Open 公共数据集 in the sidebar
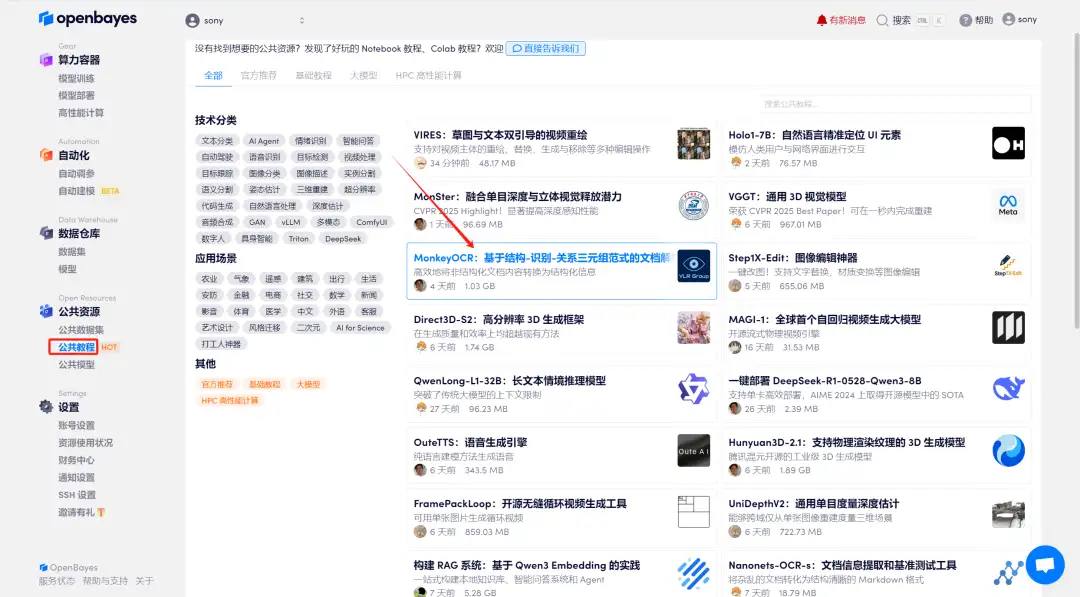The width and height of the screenshot is (1080, 597). pos(81,330)
